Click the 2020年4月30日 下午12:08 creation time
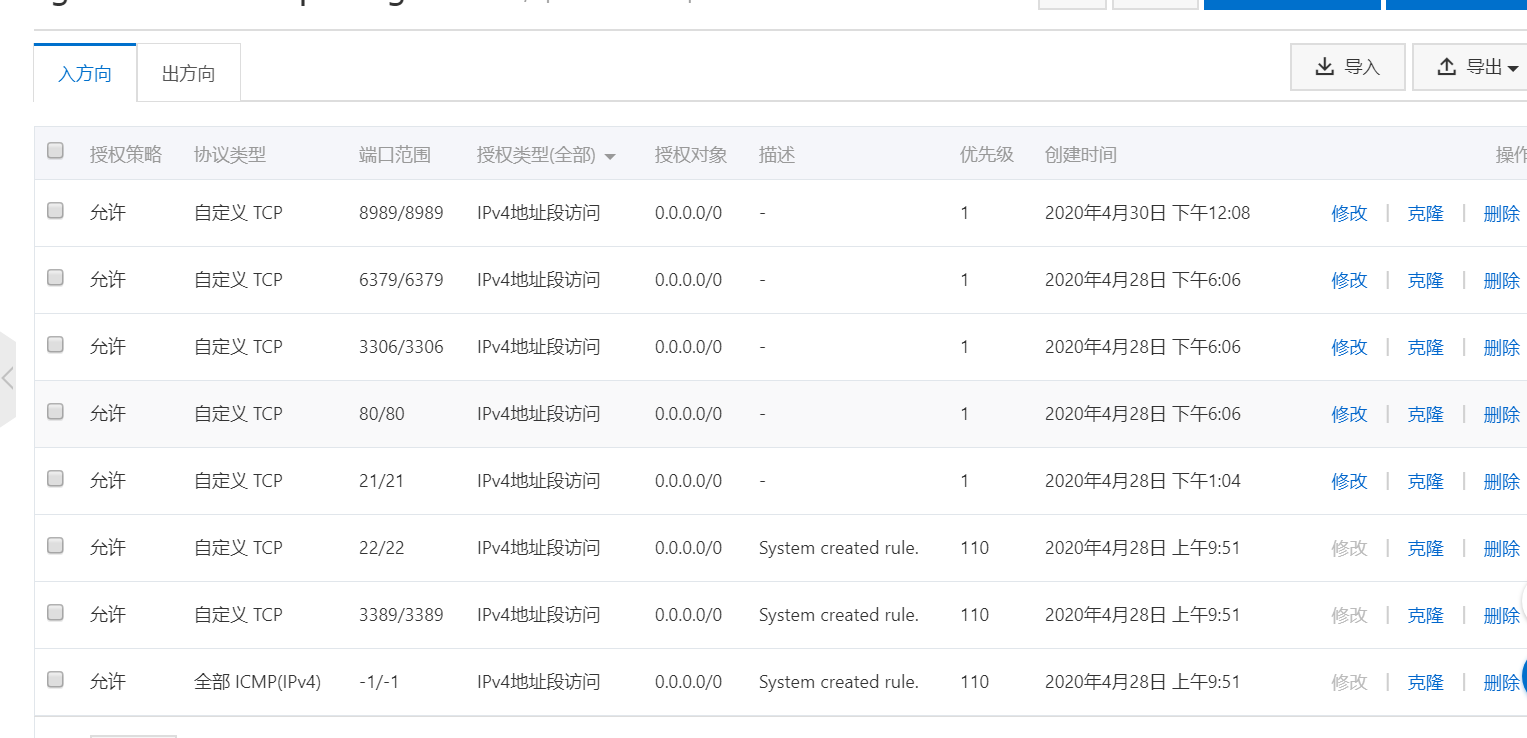The width and height of the screenshot is (1527, 738). [x=1147, y=213]
